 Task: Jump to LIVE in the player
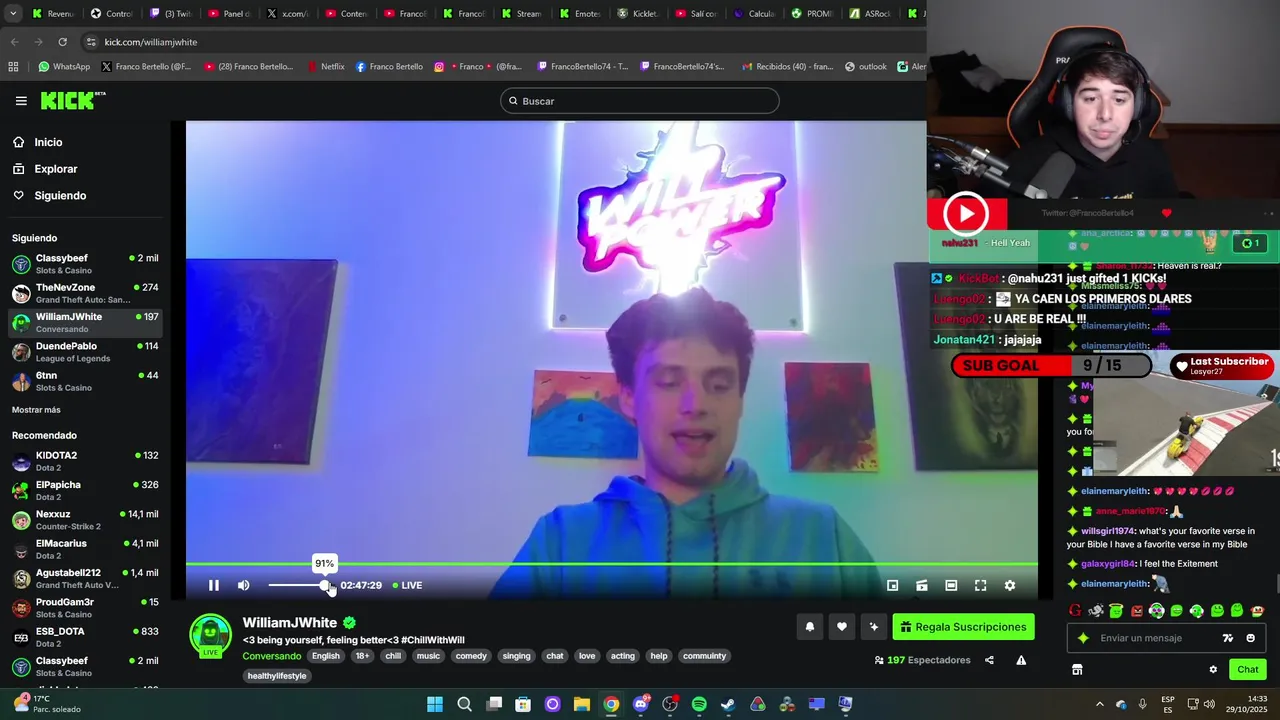[x=407, y=585]
